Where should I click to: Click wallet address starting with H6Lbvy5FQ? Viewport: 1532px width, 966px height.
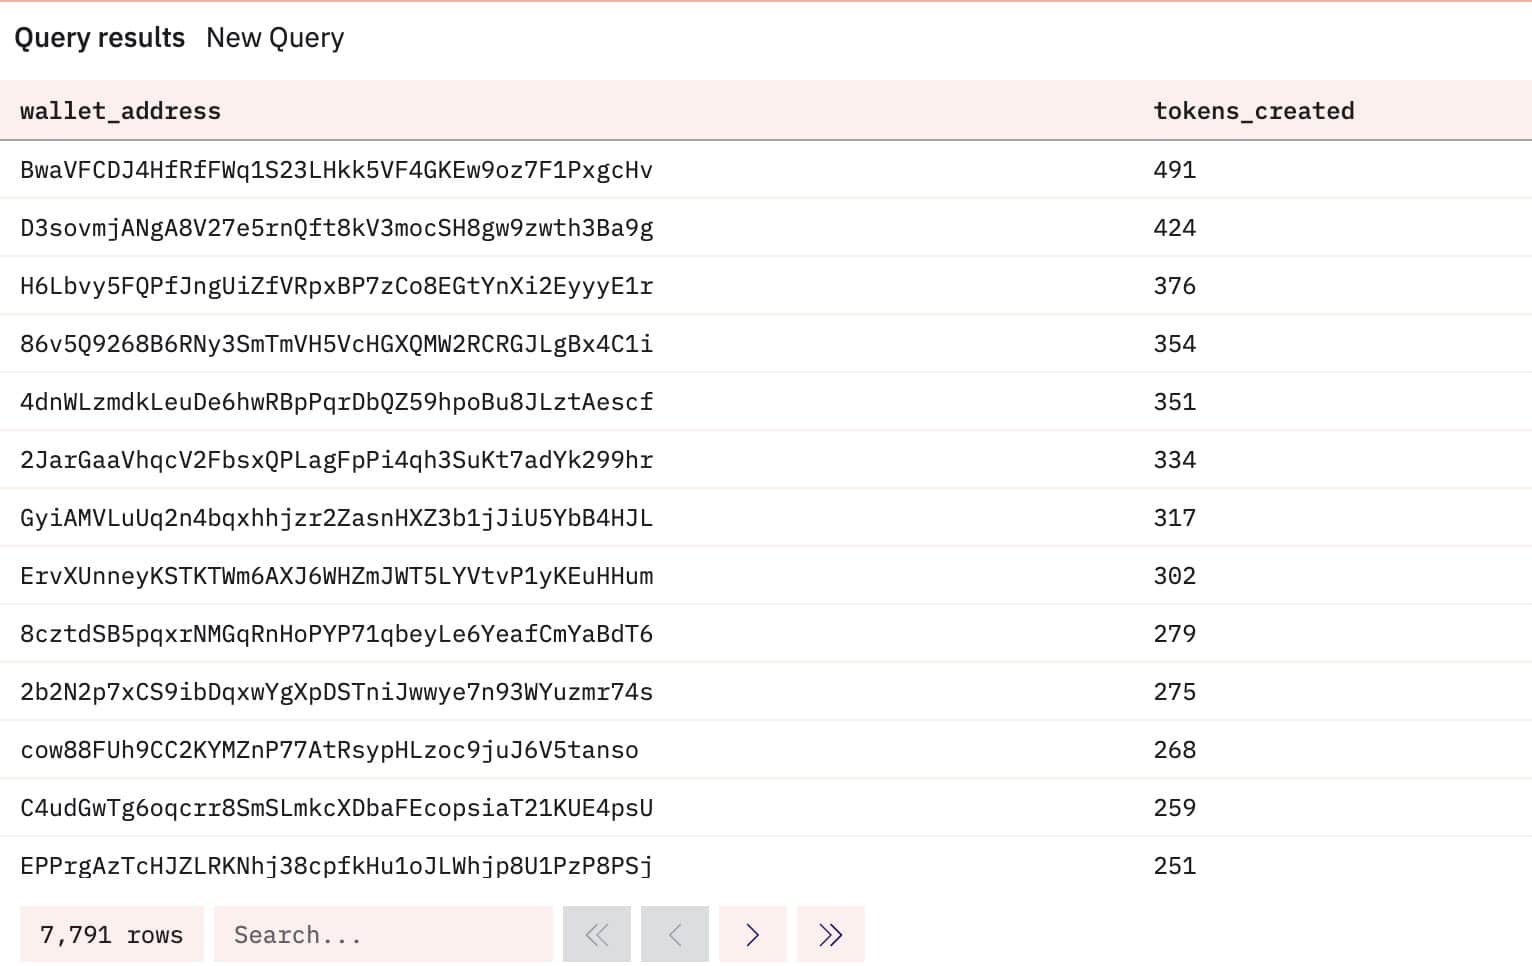click(x=336, y=286)
